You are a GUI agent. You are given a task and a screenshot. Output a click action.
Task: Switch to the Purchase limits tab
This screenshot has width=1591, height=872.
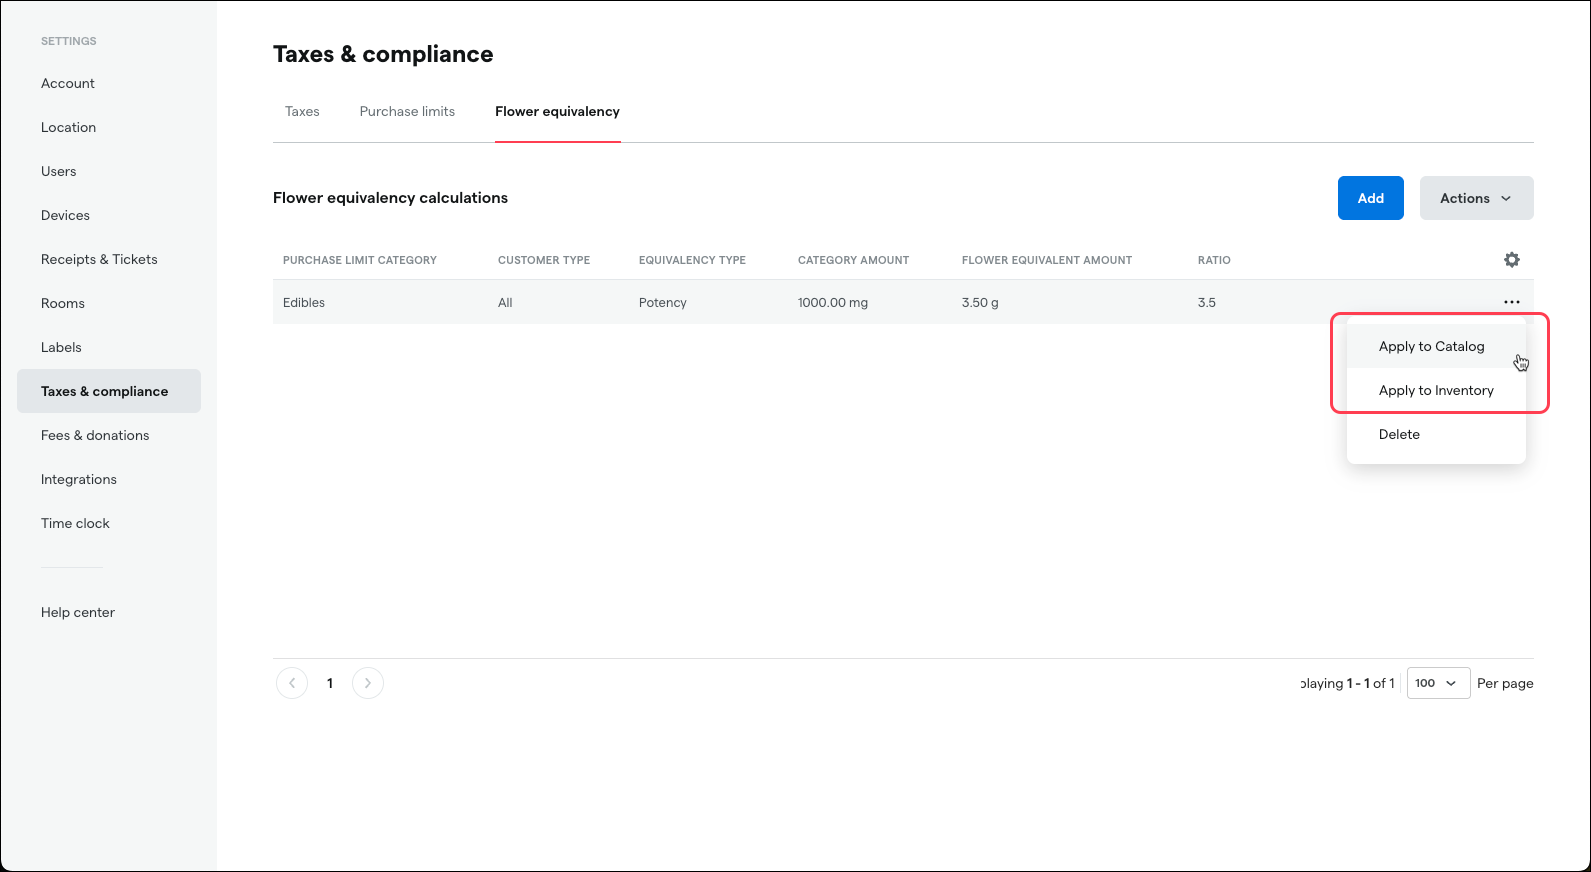(x=407, y=111)
